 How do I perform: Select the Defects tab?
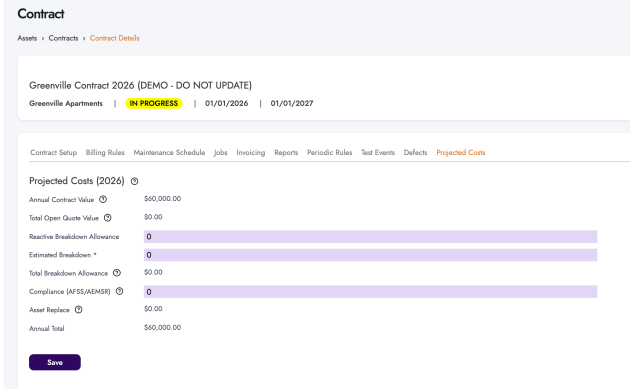415,153
